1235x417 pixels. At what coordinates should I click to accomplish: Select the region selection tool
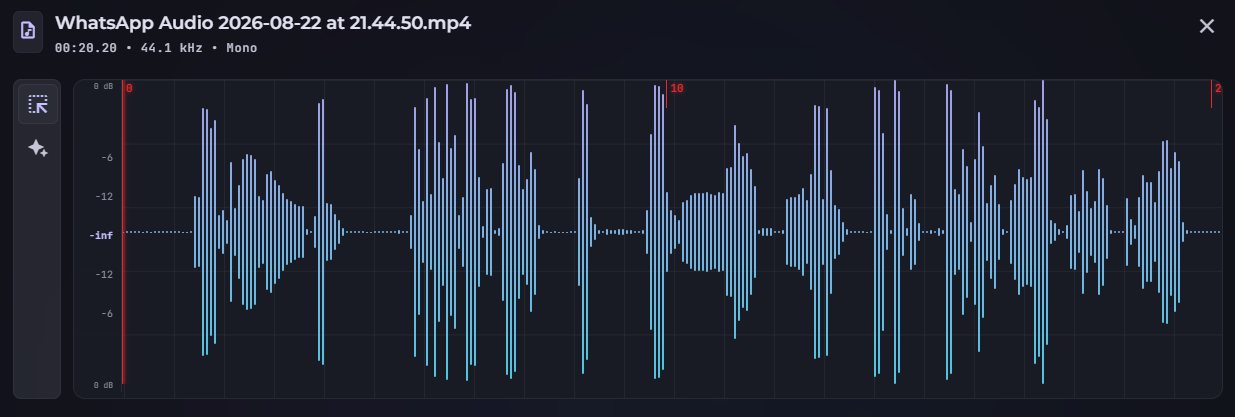pos(38,104)
